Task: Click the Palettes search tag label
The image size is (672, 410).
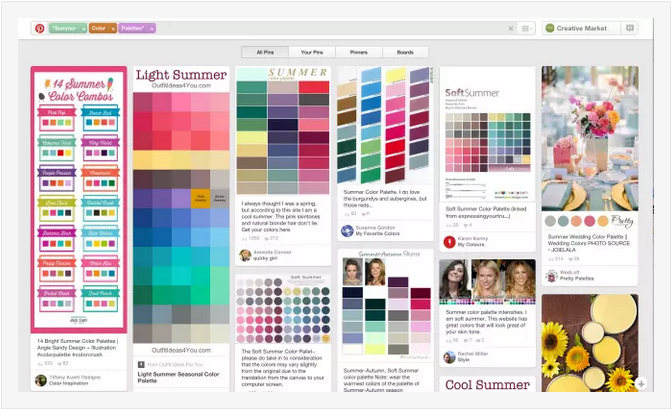Action: point(133,29)
